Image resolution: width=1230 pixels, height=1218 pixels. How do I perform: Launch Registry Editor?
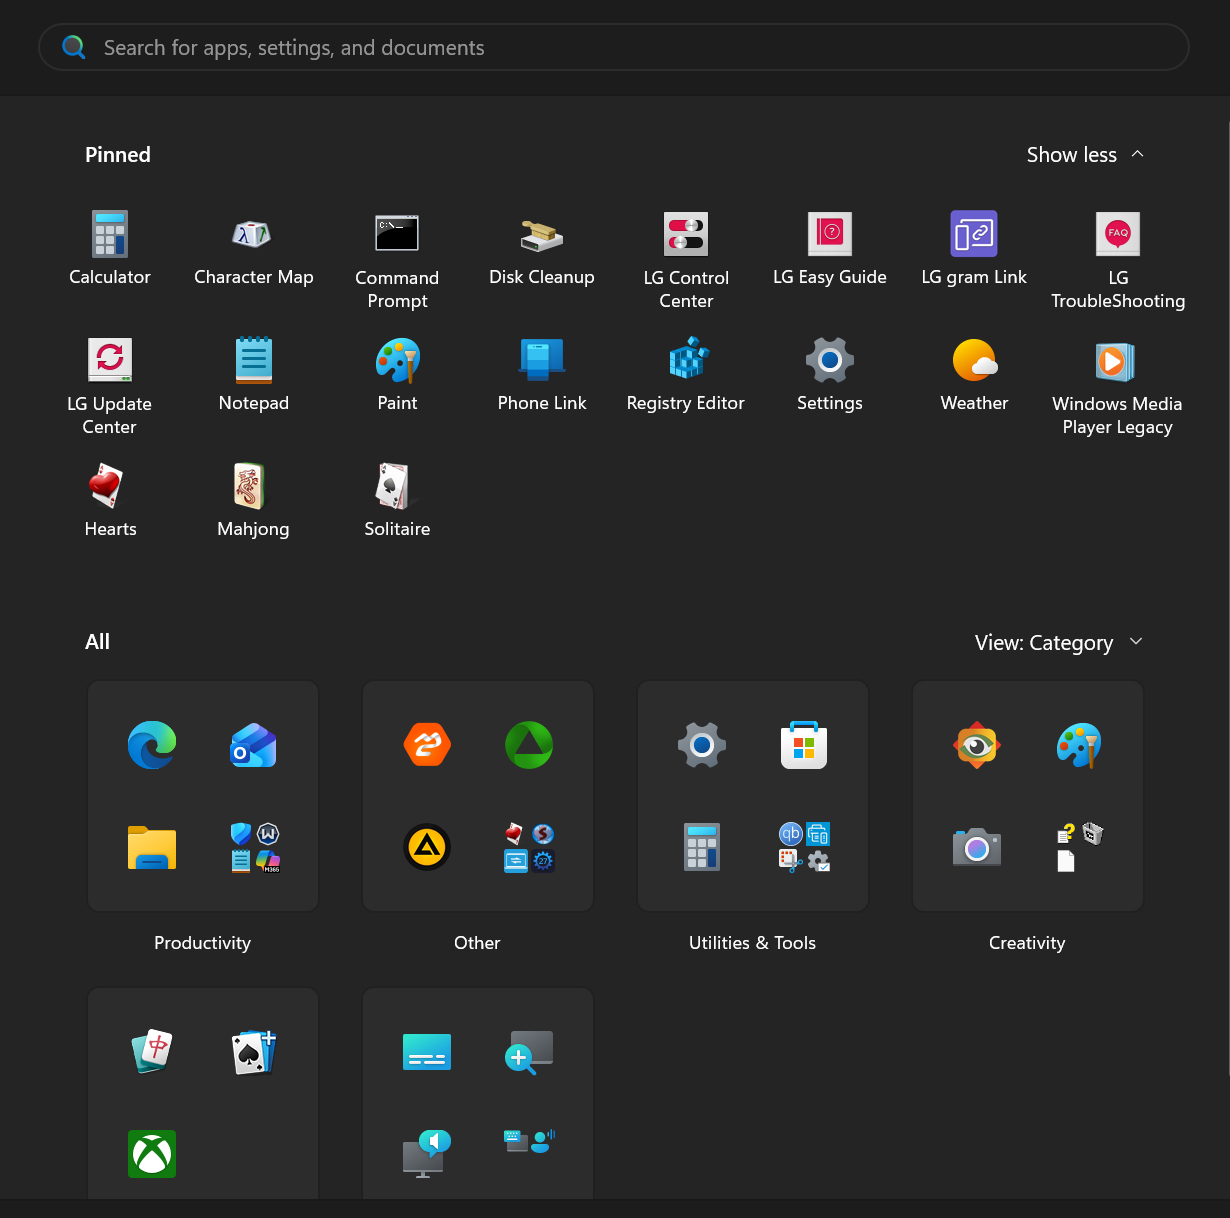click(x=686, y=374)
